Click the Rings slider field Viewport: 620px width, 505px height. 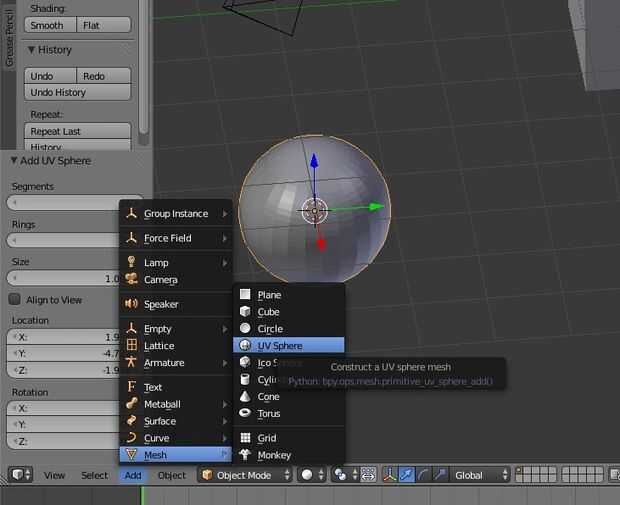(x=63, y=240)
